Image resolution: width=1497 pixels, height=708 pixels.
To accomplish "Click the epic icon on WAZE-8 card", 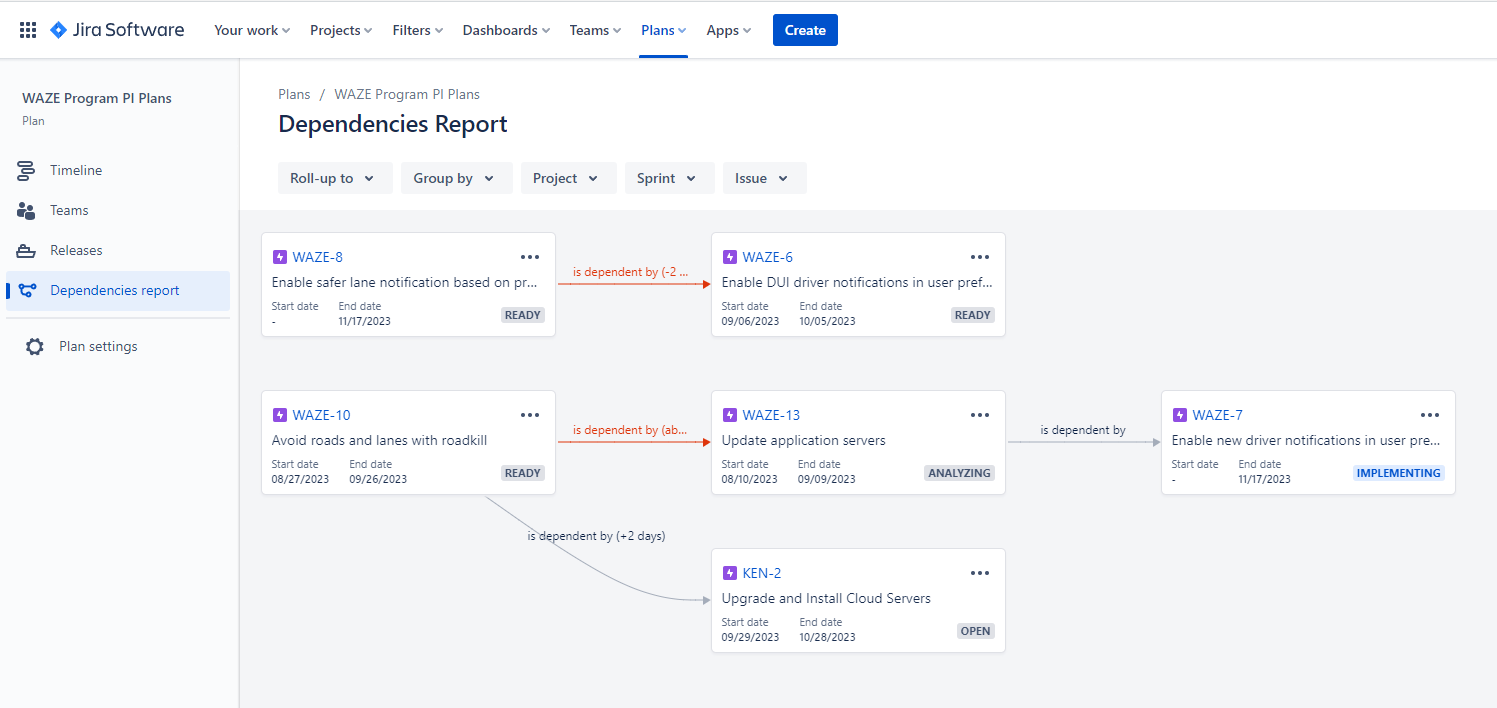I will coord(280,257).
